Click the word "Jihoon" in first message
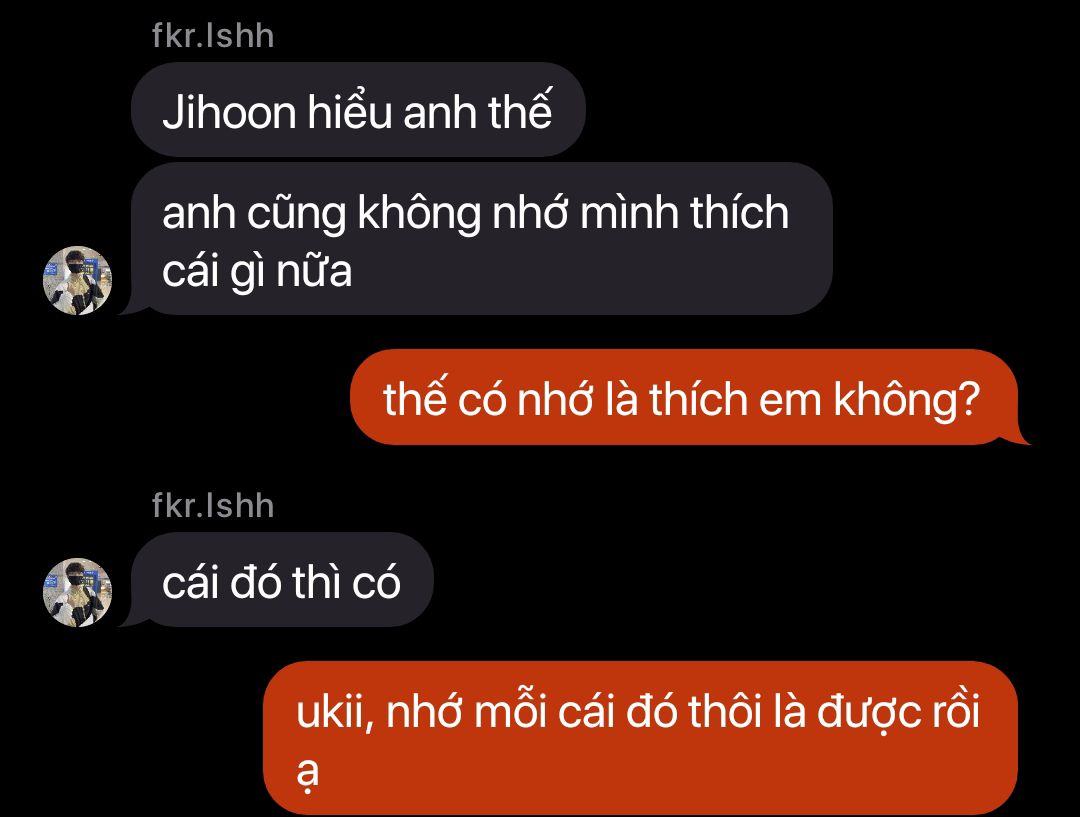The width and height of the screenshot is (1080, 817). [229, 113]
